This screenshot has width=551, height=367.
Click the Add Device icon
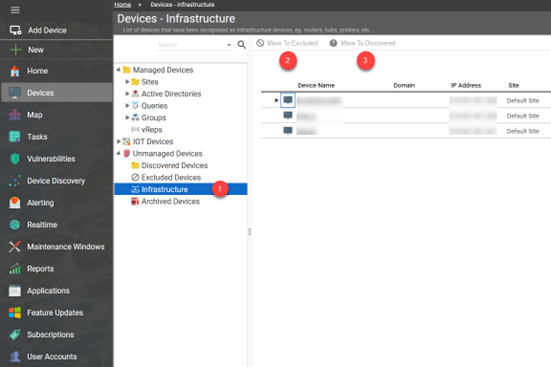(15, 30)
